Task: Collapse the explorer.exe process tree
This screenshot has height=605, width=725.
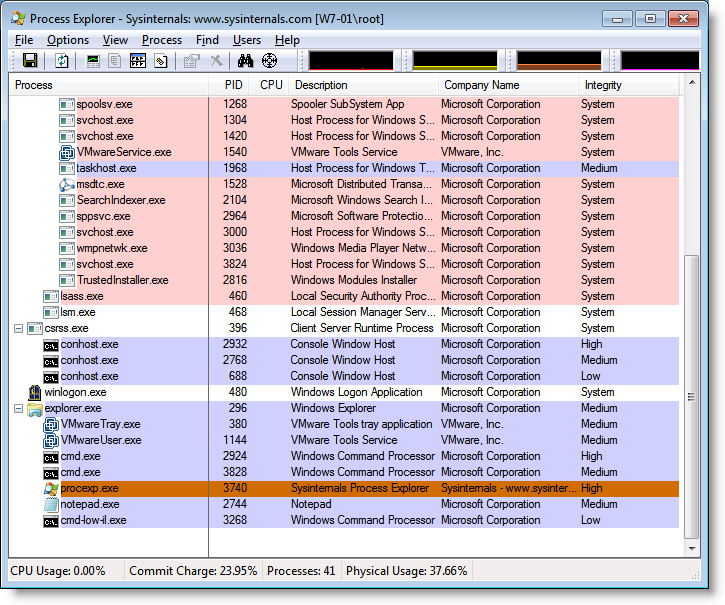Action: pyautogui.click(x=19, y=408)
